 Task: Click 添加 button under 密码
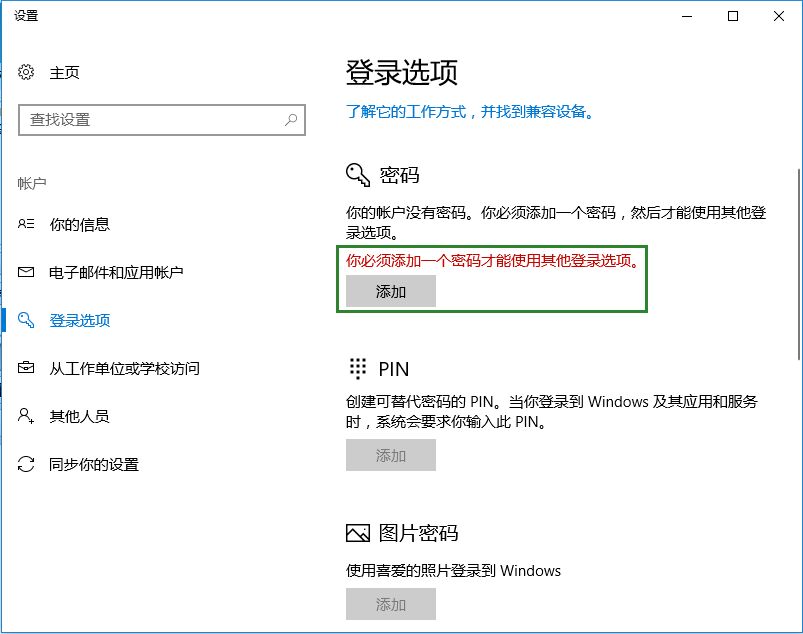tap(391, 291)
